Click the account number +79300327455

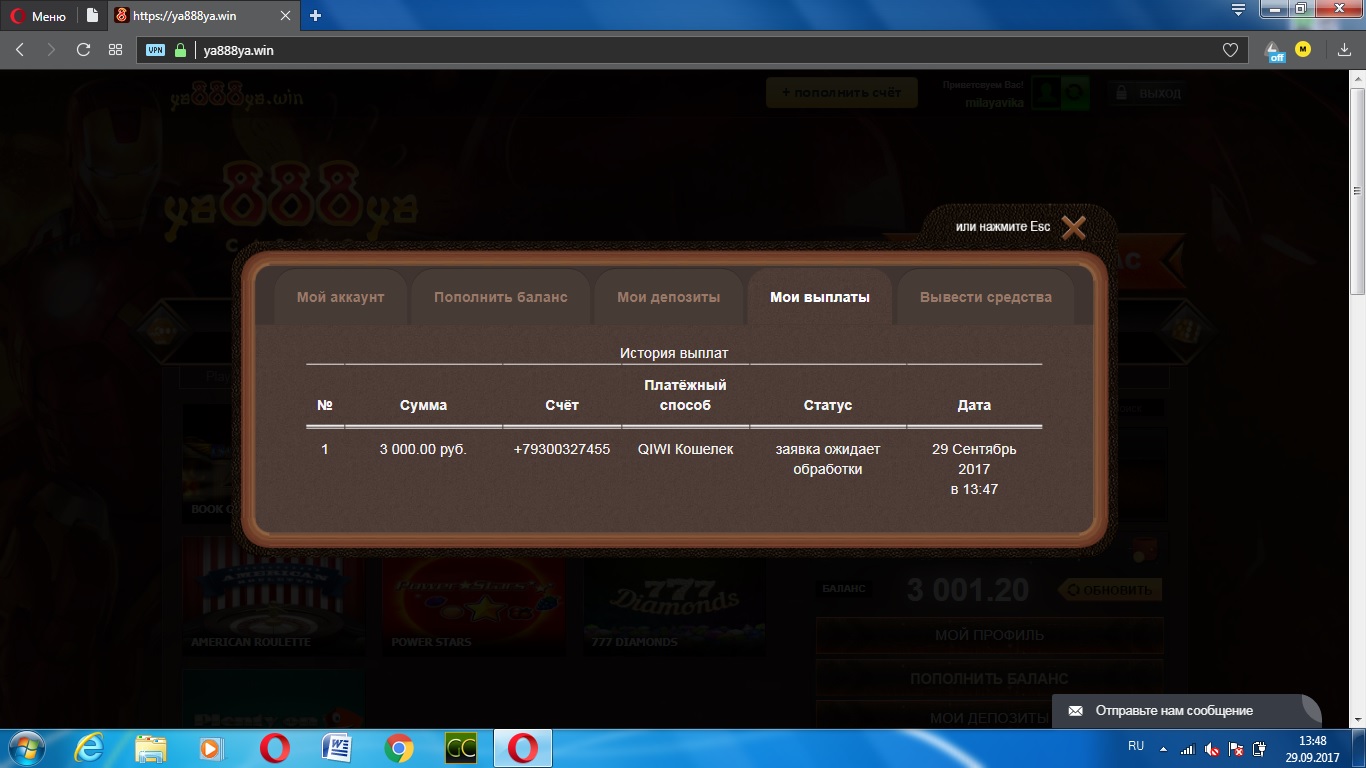click(562, 450)
